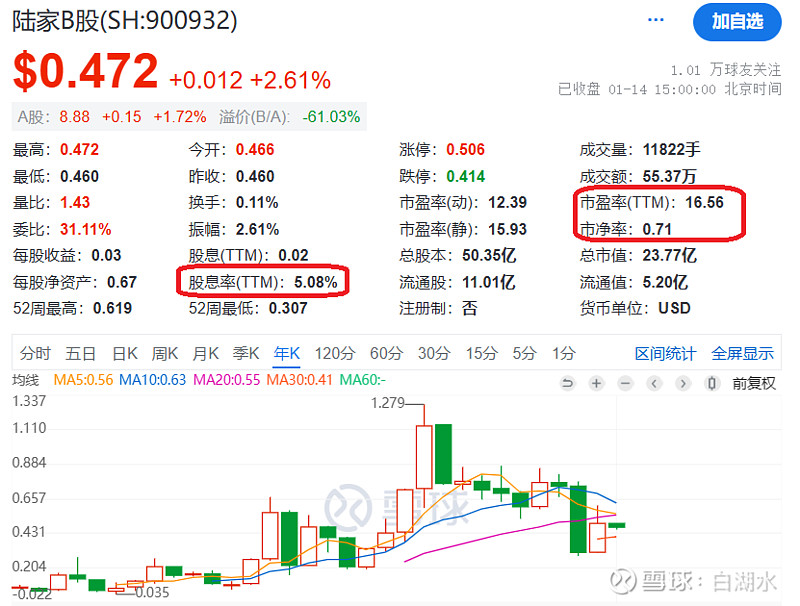Click 总市值 value 23.77亿
Screen dimensions: 800x606
(669, 255)
